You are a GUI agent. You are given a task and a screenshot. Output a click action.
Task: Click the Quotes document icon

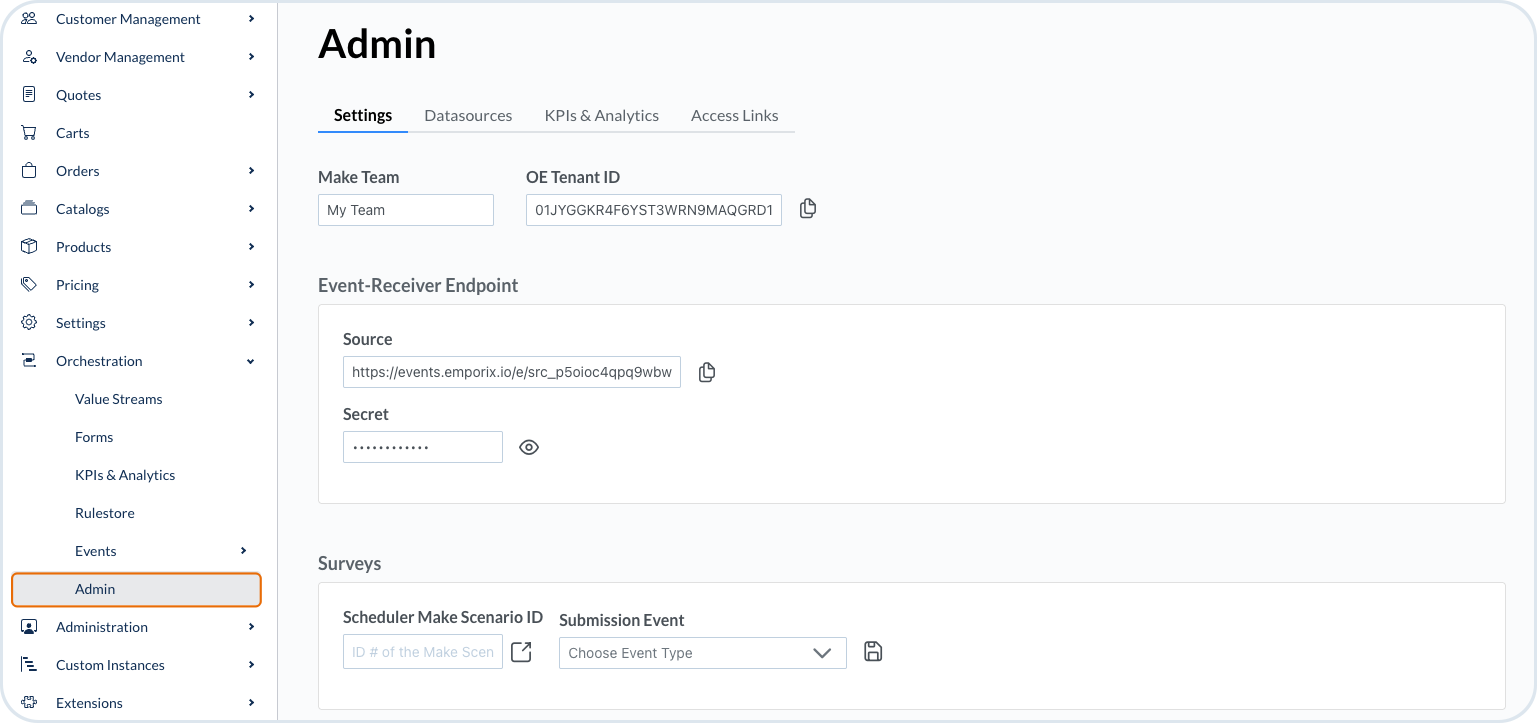click(x=29, y=95)
